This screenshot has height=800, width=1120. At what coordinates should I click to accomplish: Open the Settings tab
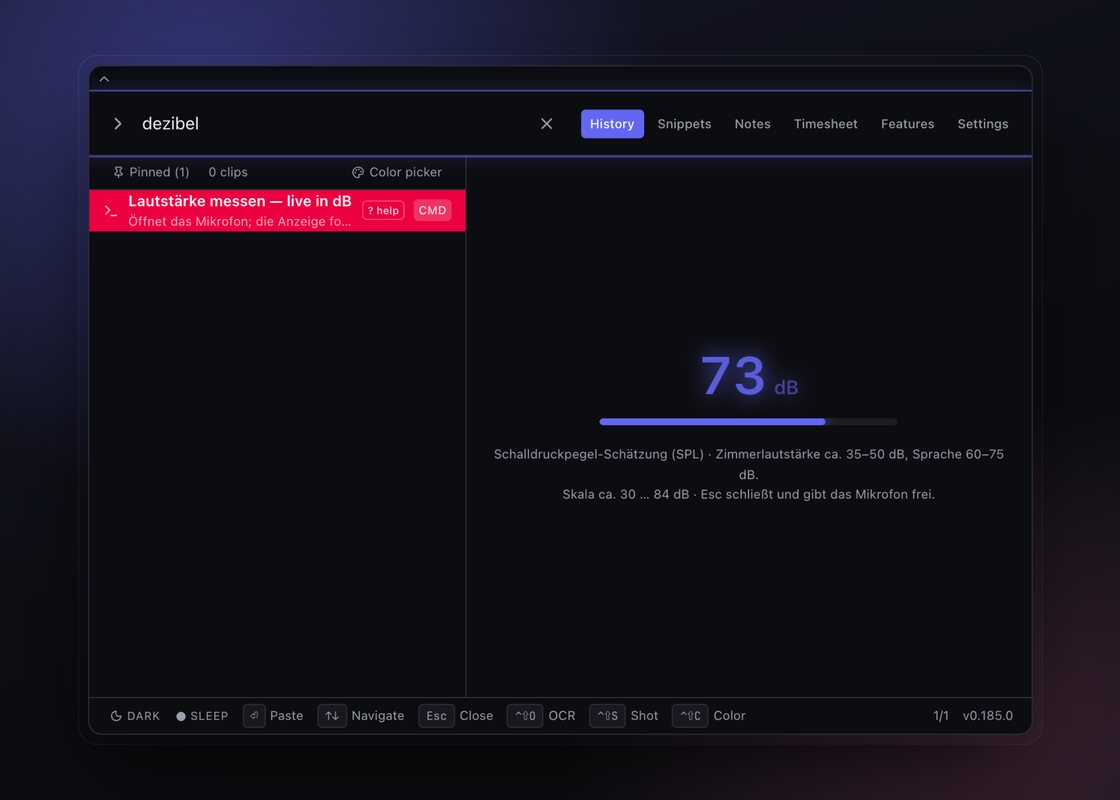(983, 124)
